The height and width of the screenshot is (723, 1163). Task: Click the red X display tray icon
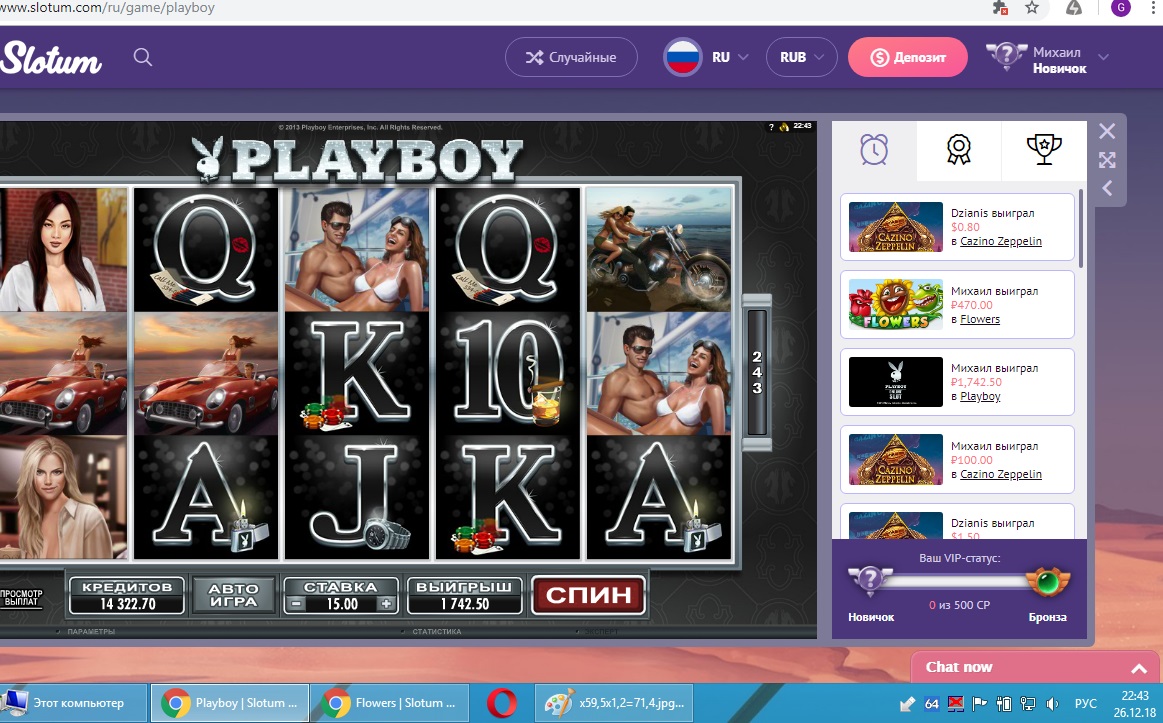click(955, 703)
